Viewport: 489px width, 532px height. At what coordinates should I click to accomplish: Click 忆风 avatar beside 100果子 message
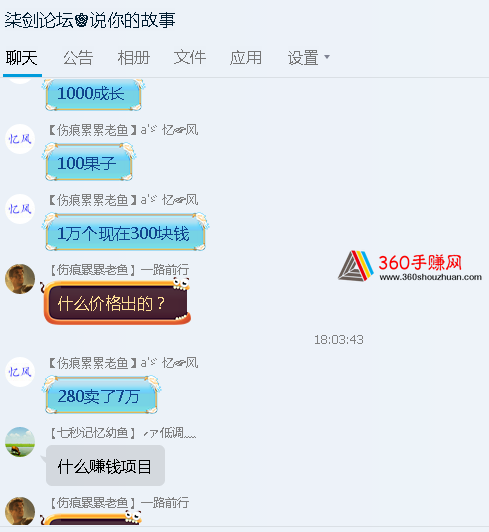click(20, 139)
